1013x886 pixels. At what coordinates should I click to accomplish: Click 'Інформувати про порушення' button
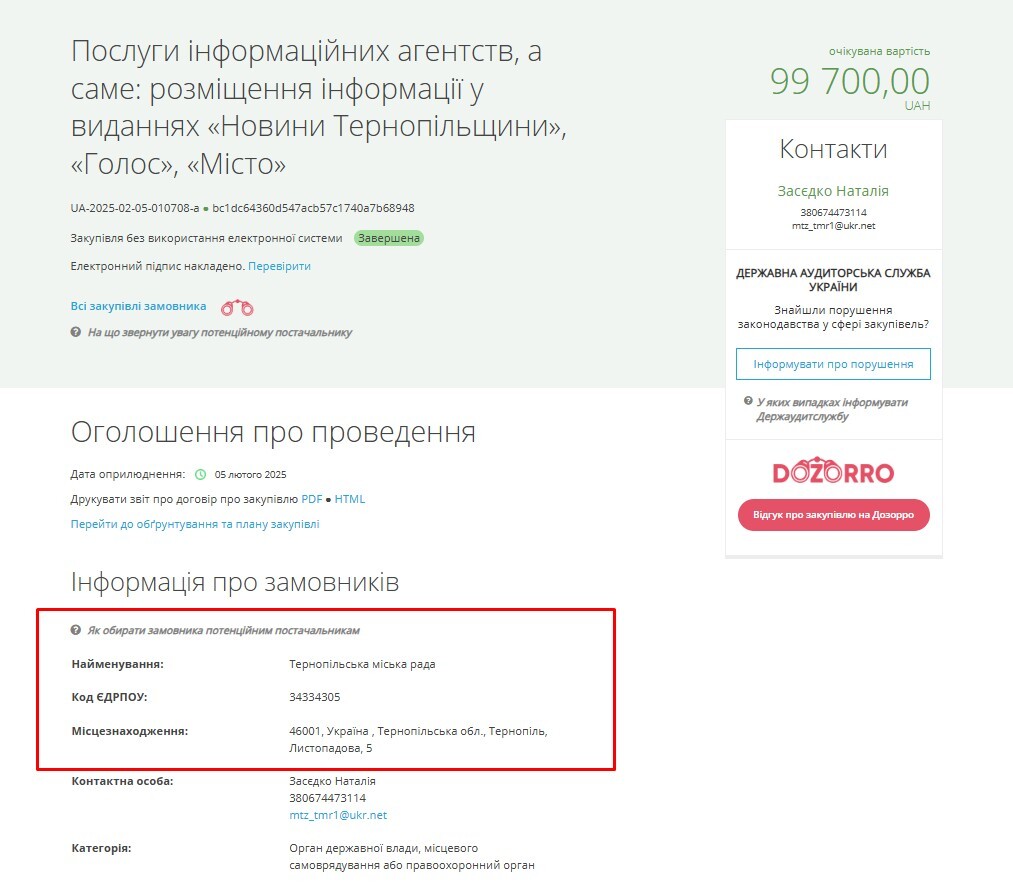[833, 364]
